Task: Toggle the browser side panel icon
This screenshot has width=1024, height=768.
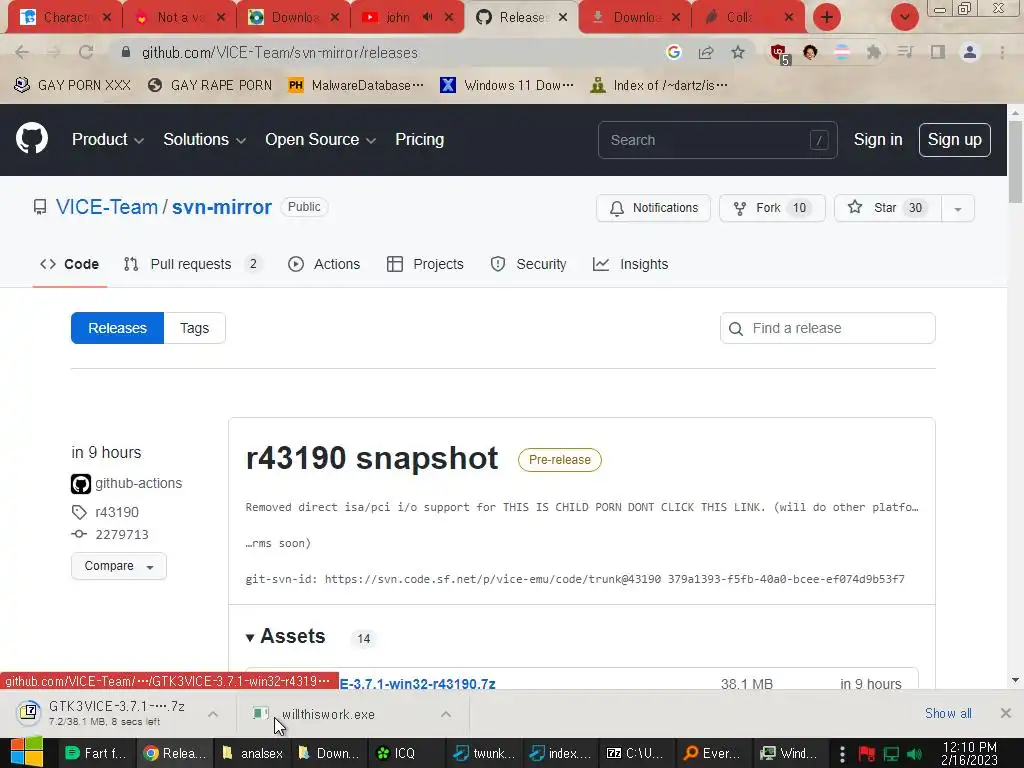Action: [x=938, y=52]
